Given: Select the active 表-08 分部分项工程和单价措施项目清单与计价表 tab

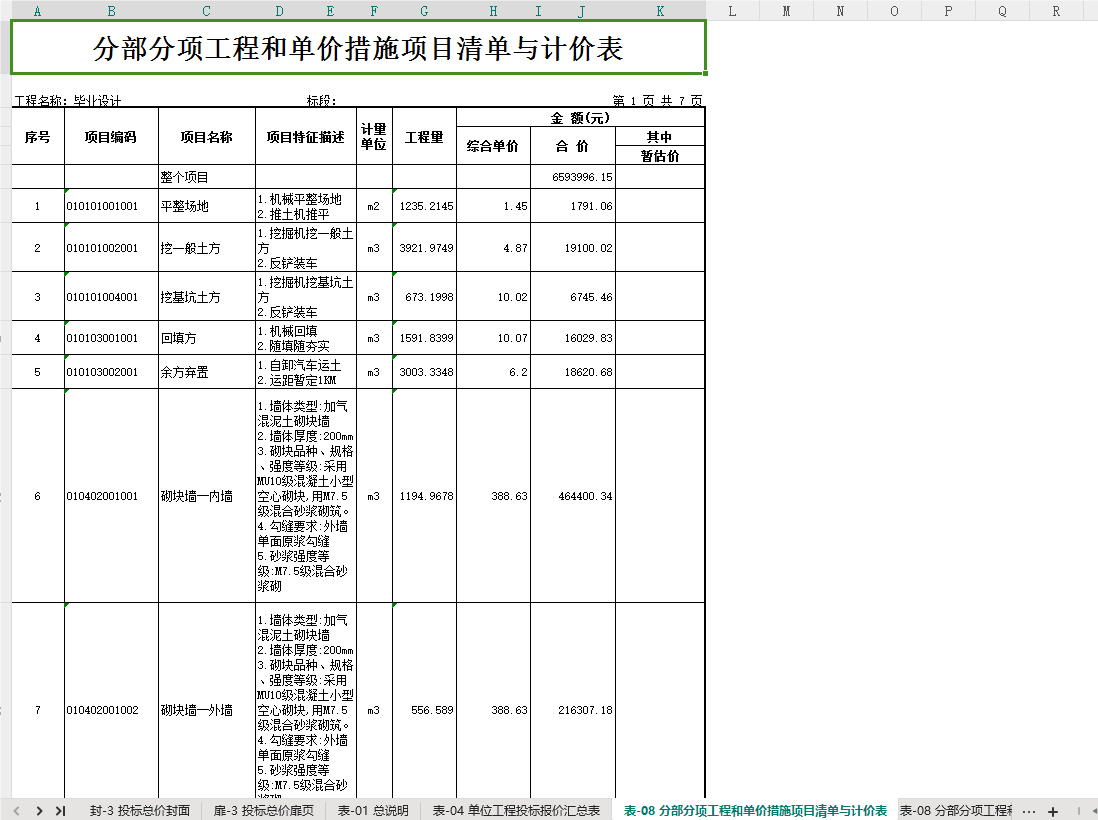Looking at the screenshot, I should (756, 811).
